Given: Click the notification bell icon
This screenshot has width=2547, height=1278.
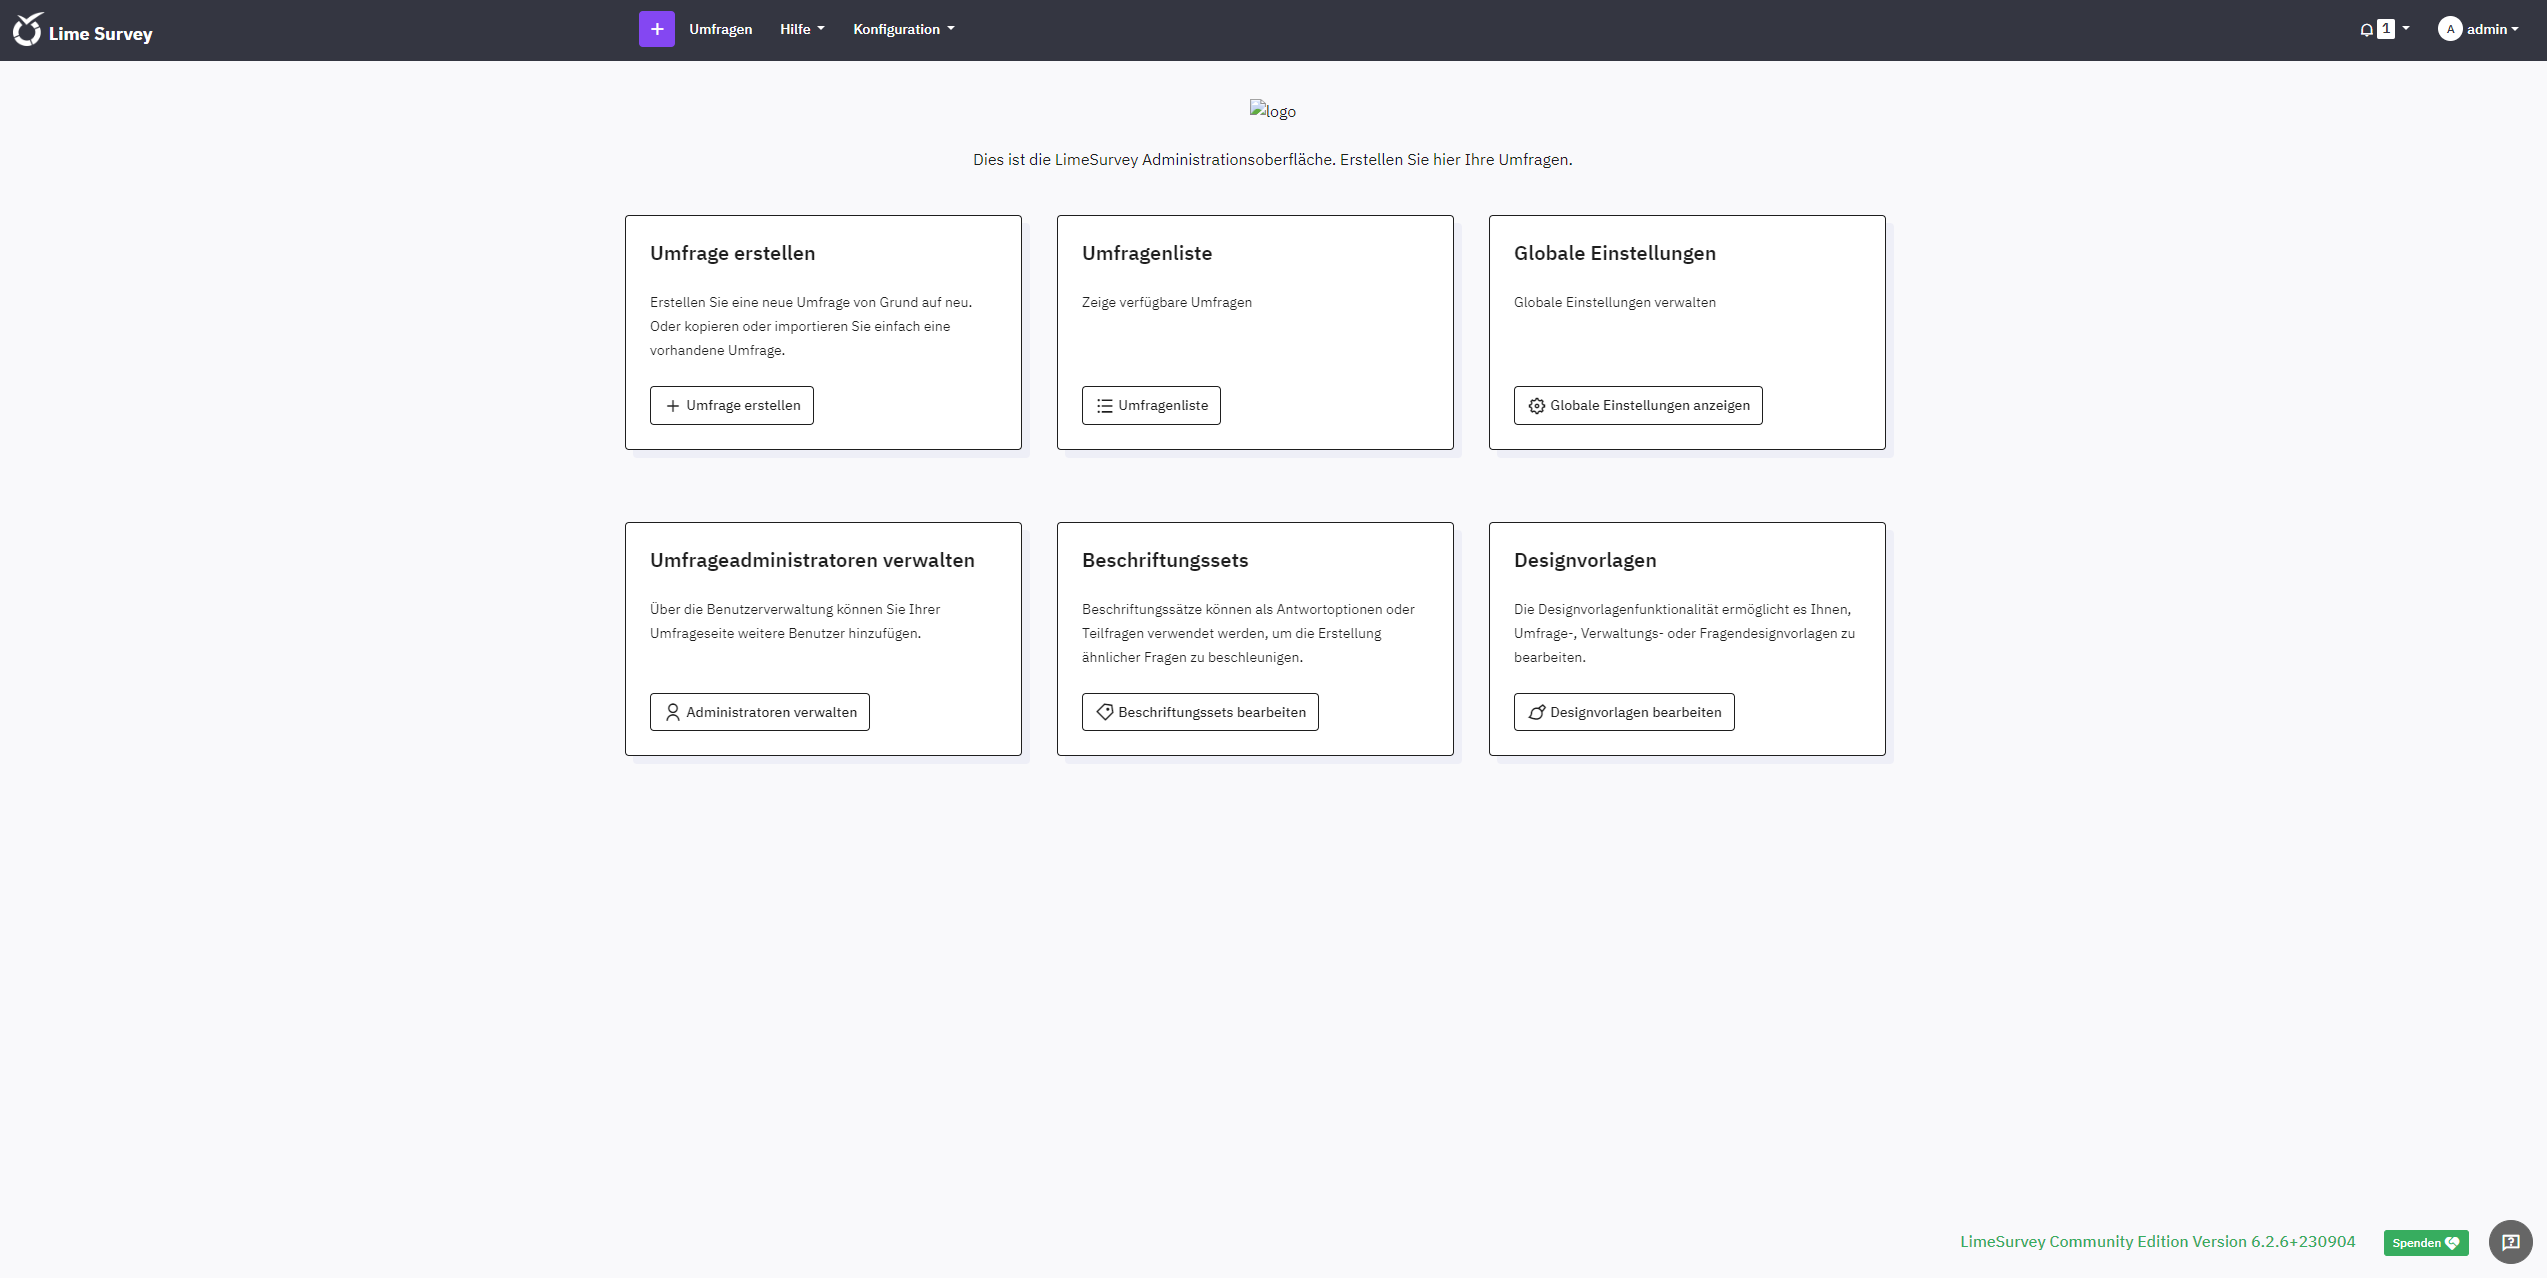Looking at the screenshot, I should [2366, 29].
